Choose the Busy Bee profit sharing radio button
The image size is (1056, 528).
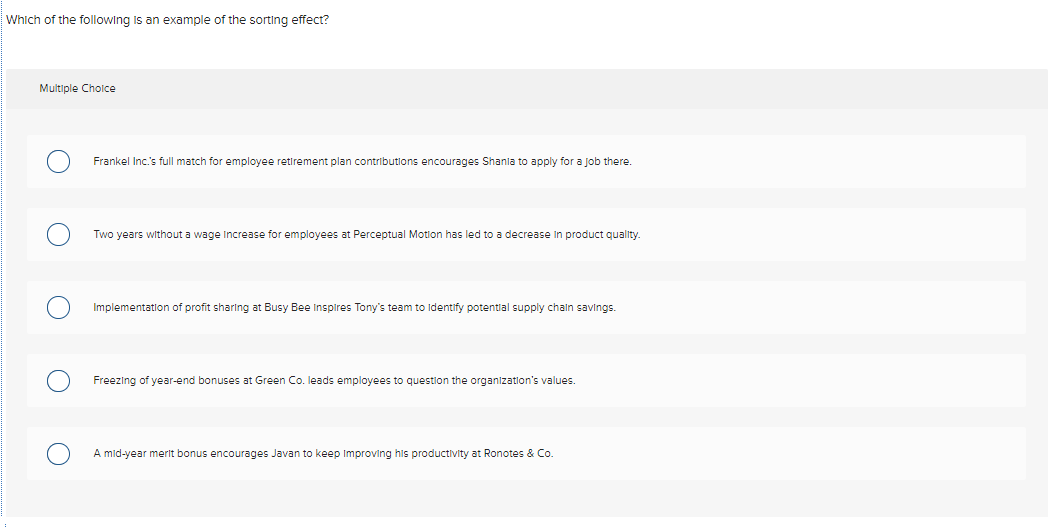click(58, 307)
